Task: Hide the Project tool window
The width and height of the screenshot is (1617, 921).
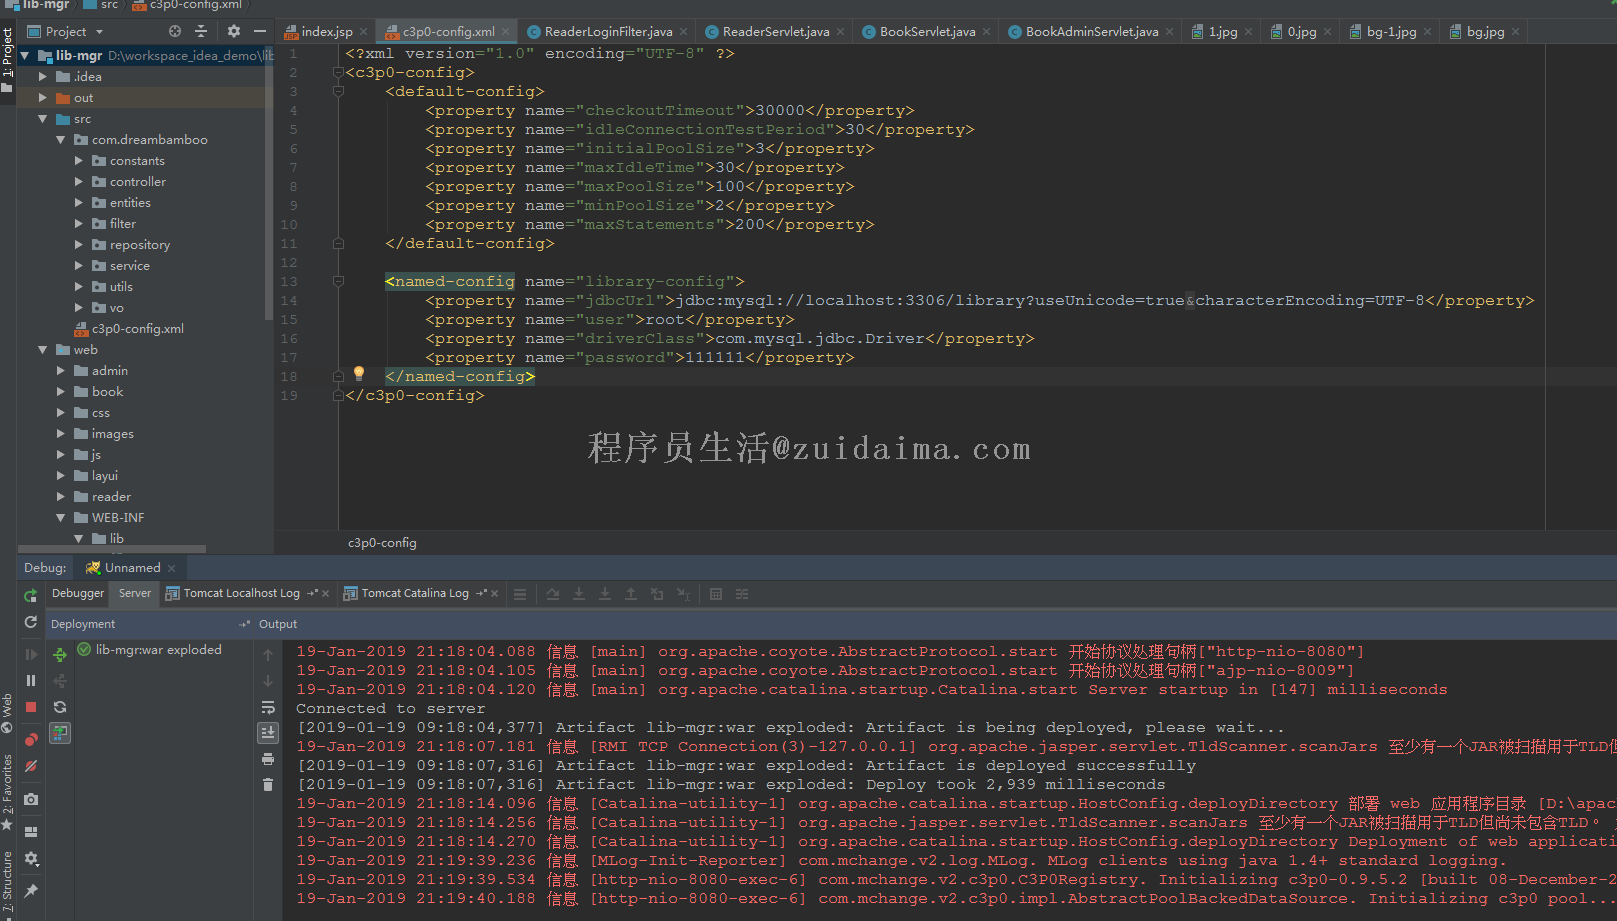Action: click(x=260, y=31)
